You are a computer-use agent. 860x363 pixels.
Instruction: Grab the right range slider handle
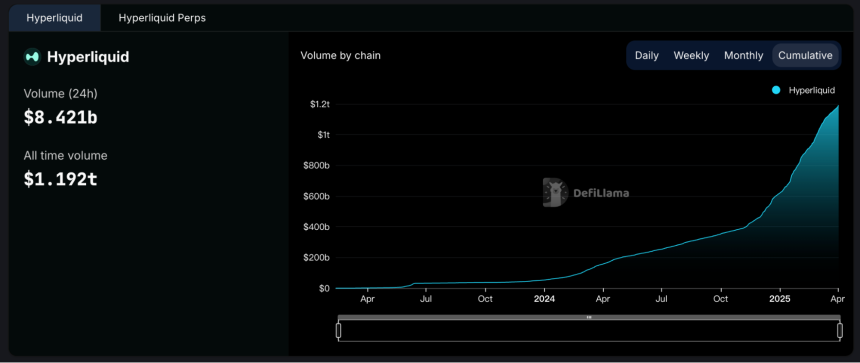point(840,331)
